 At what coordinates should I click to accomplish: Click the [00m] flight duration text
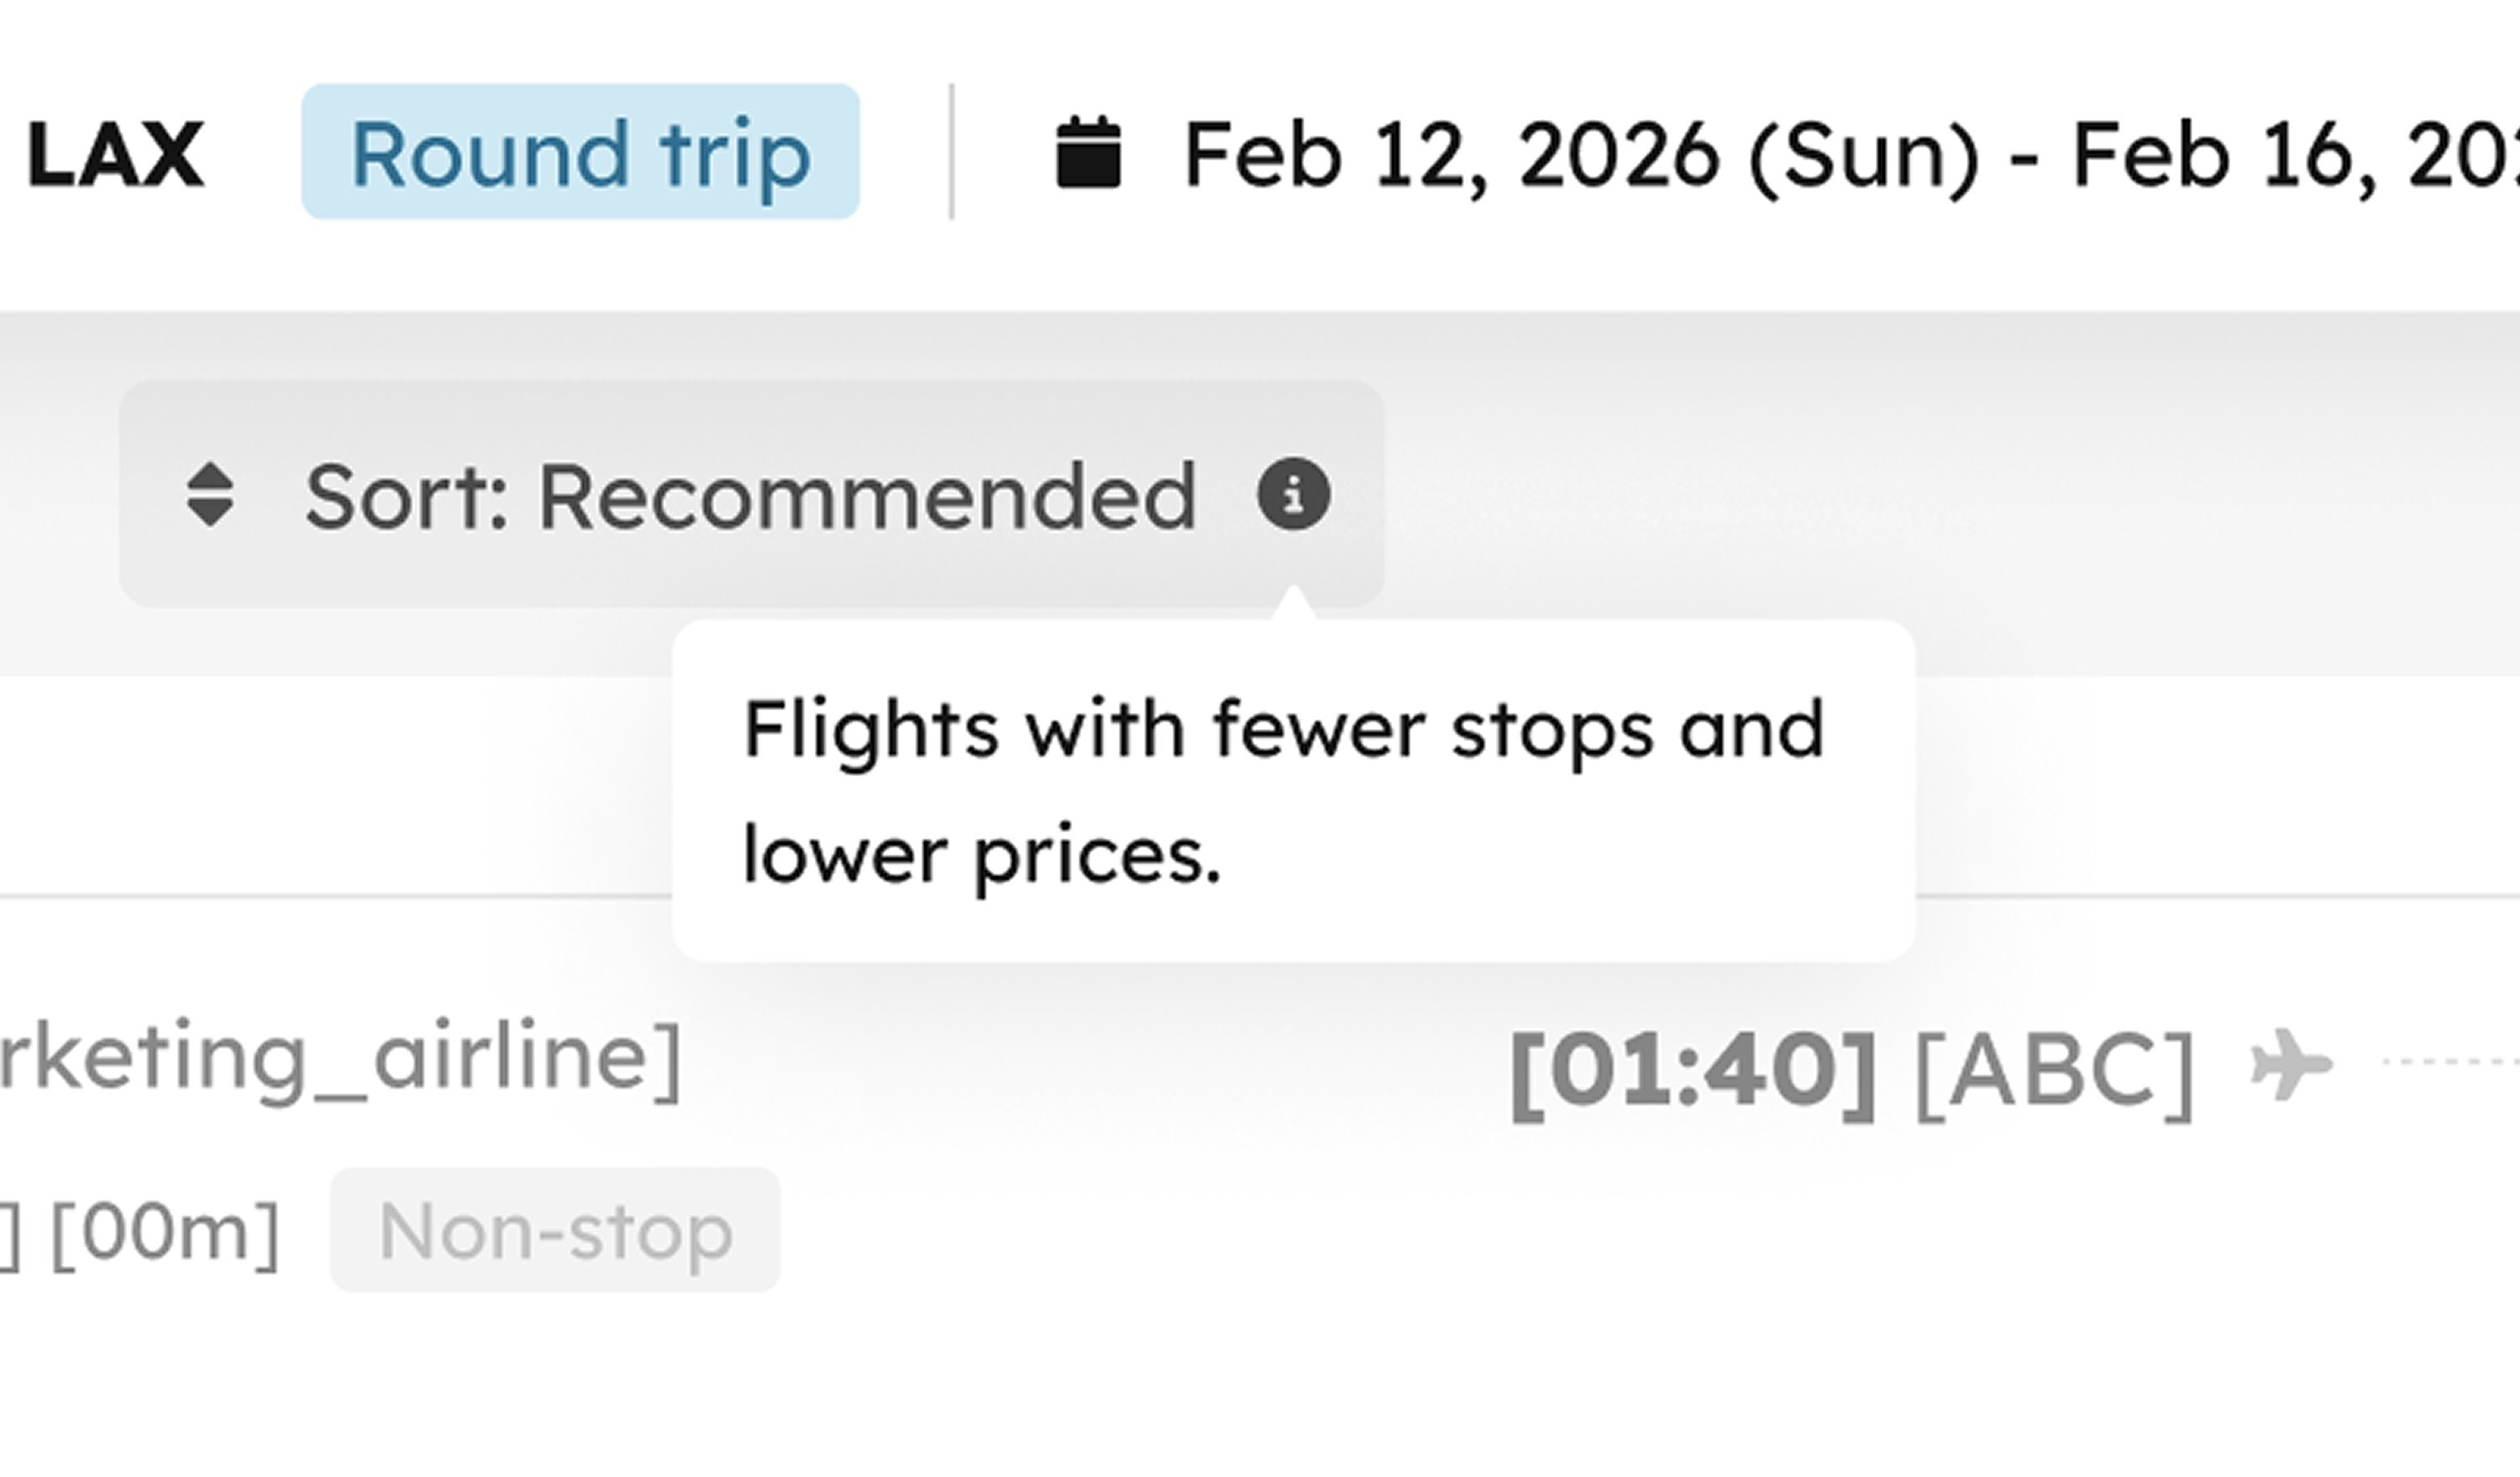click(x=165, y=1232)
